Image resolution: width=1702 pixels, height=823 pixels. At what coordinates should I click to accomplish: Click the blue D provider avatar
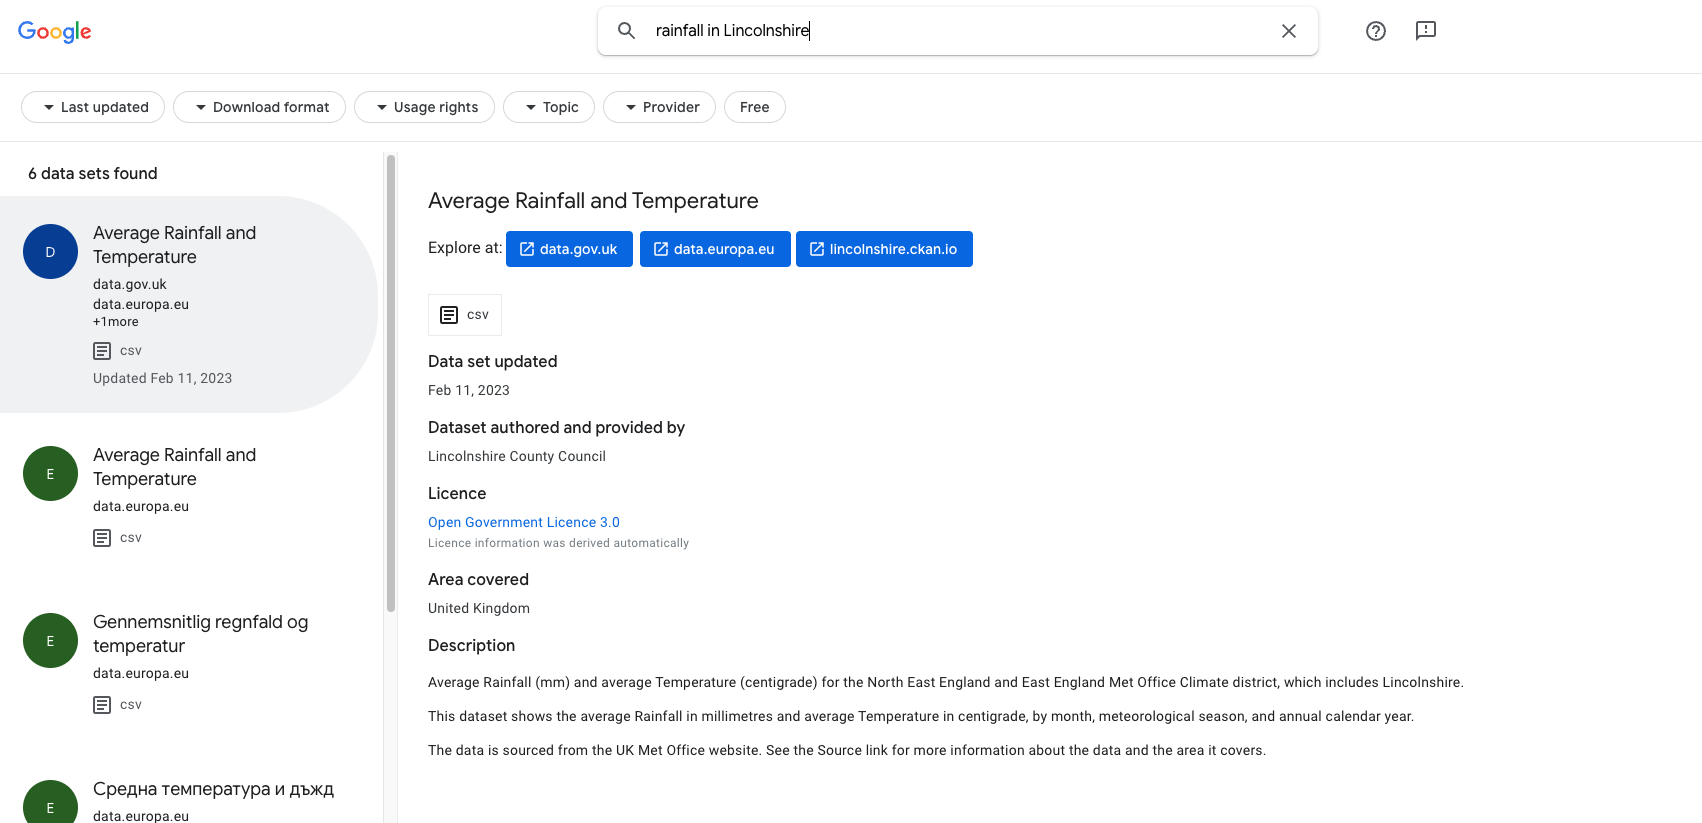pyautogui.click(x=50, y=252)
